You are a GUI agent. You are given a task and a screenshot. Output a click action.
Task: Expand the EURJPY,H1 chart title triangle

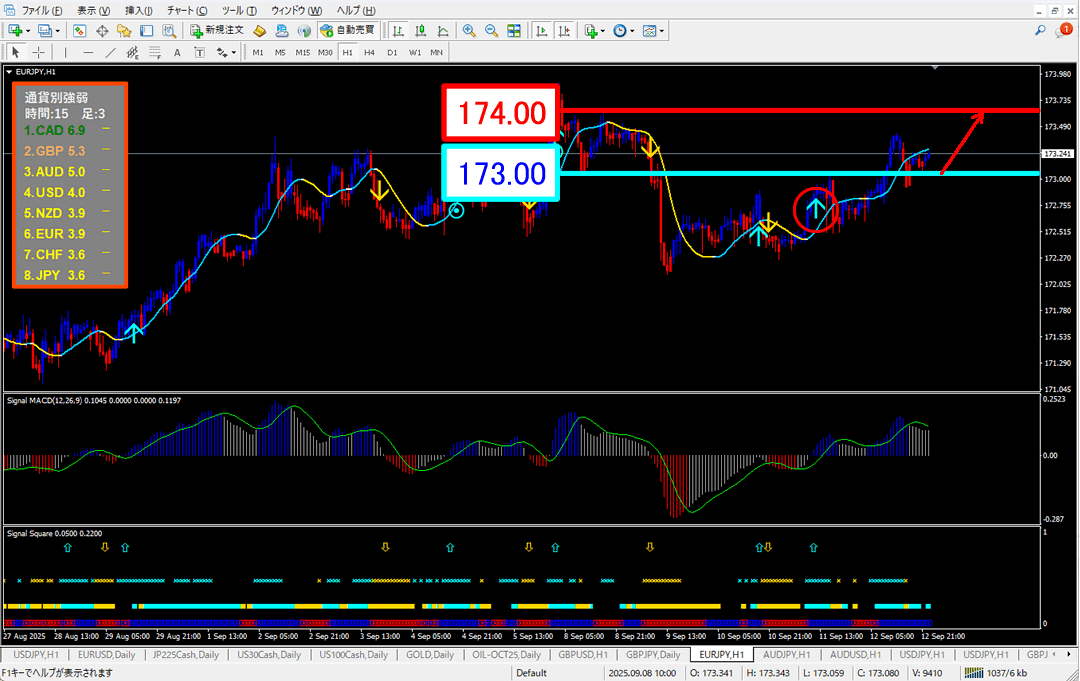click(9, 72)
